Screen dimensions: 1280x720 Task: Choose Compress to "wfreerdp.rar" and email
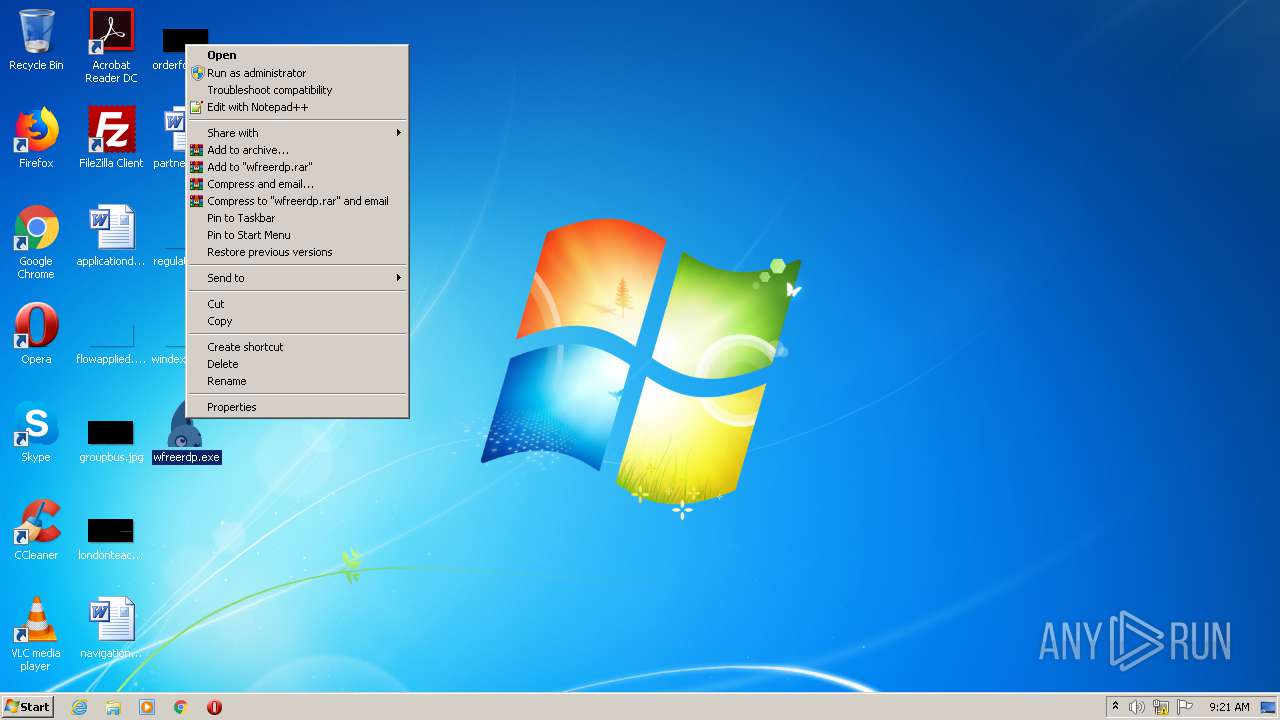[297, 201]
